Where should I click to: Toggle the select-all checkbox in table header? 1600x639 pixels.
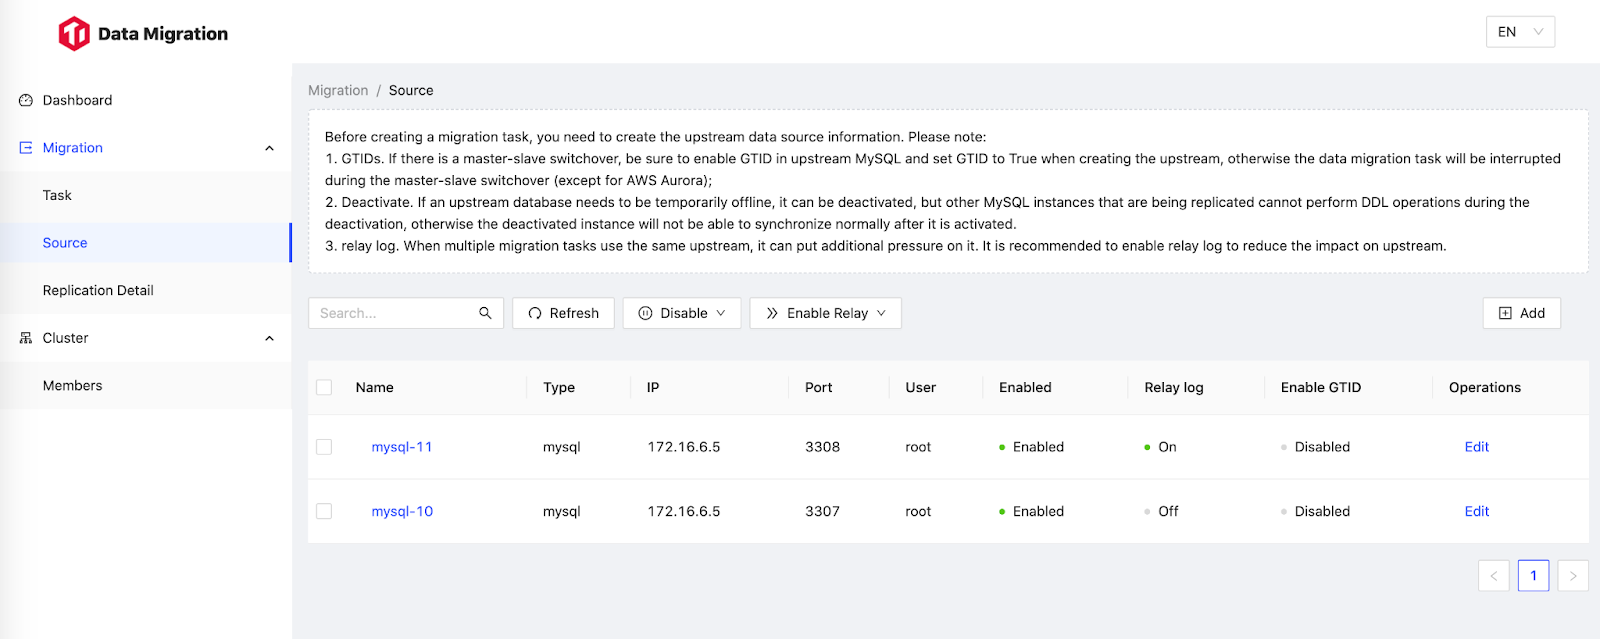click(x=324, y=387)
